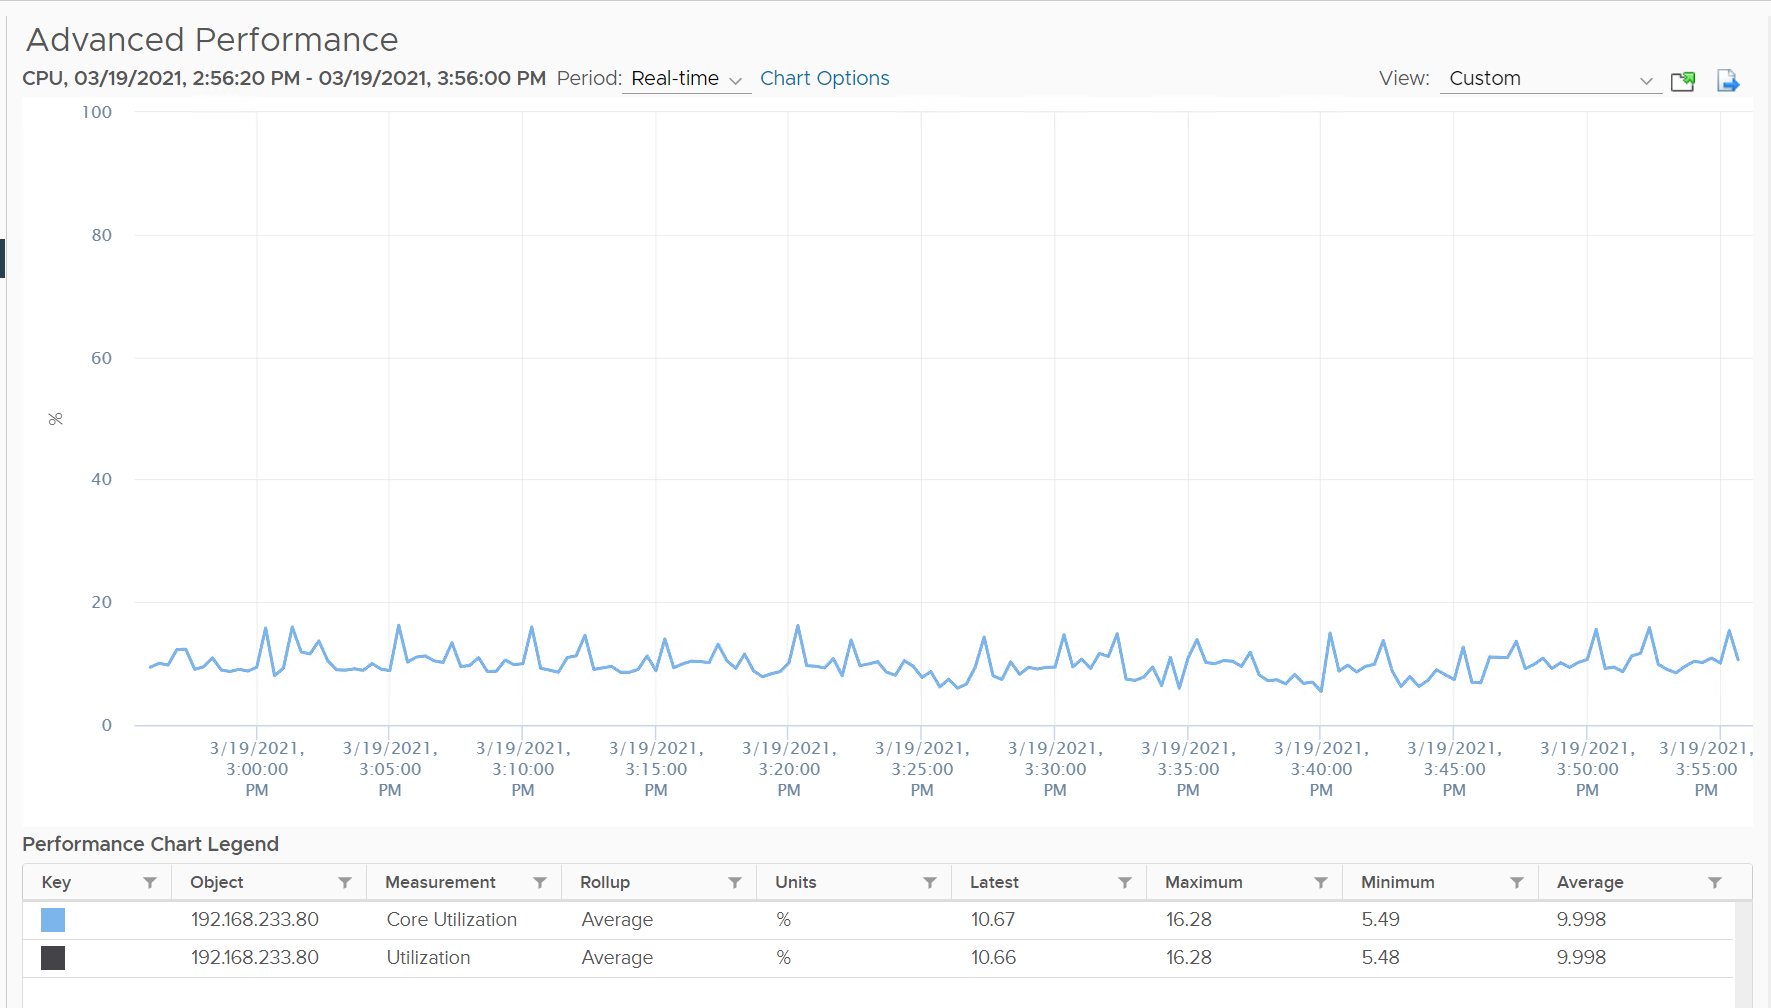Image resolution: width=1771 pixels, height=1008 pixels.
Task: Sort by the Maximum column header
Action: pyautogui.click(x=1204, y=882)
